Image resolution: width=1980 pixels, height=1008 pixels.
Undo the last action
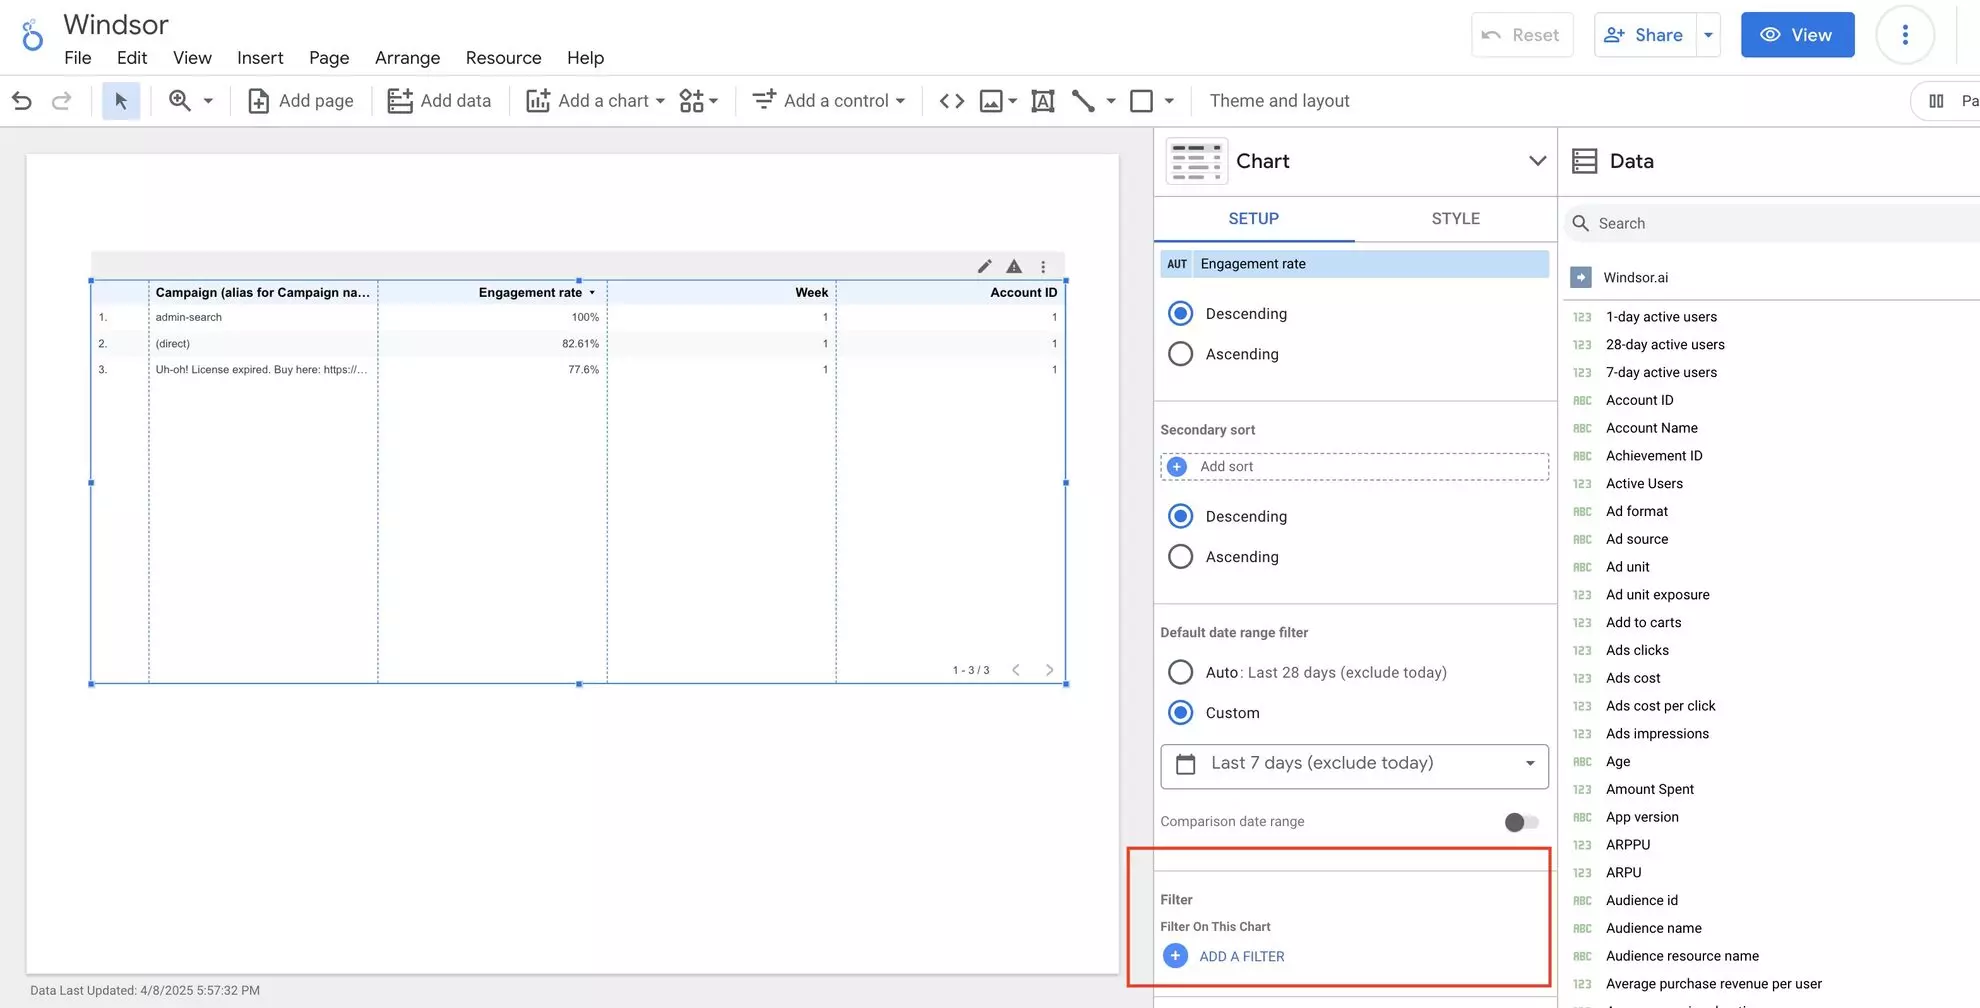[x=22, y=101]
